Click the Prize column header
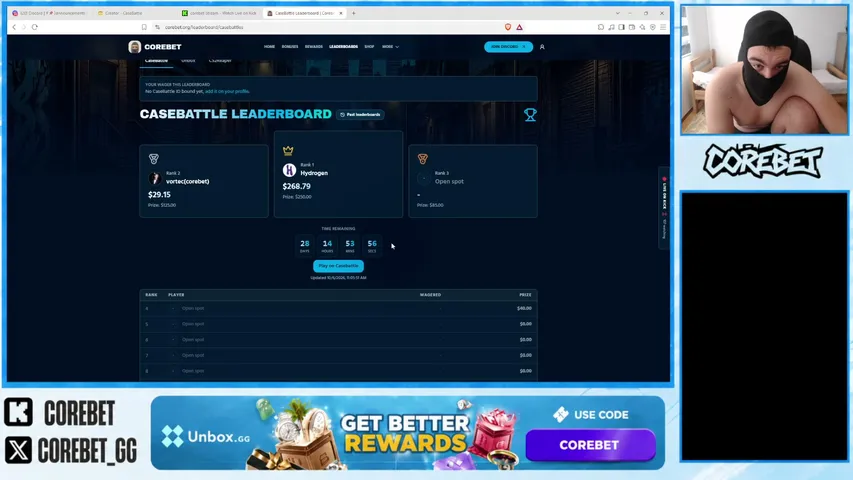Screen dimensions: 853x480 525,295
